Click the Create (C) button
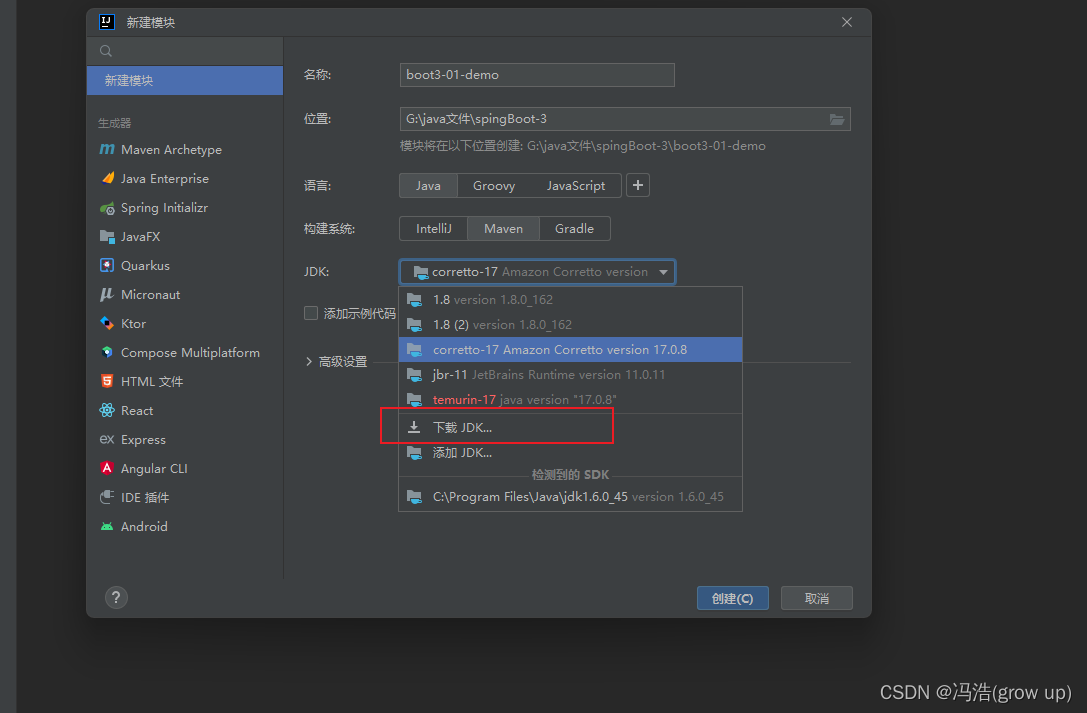Viewport: 1087px width, 713px height. [733, 598]
